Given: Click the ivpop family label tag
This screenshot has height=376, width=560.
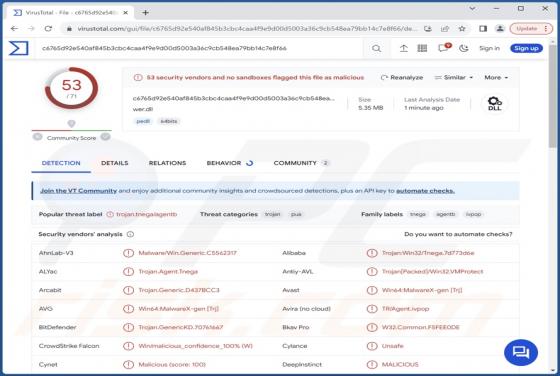Looking at the screenshot, I should click(x=474, y=214).
